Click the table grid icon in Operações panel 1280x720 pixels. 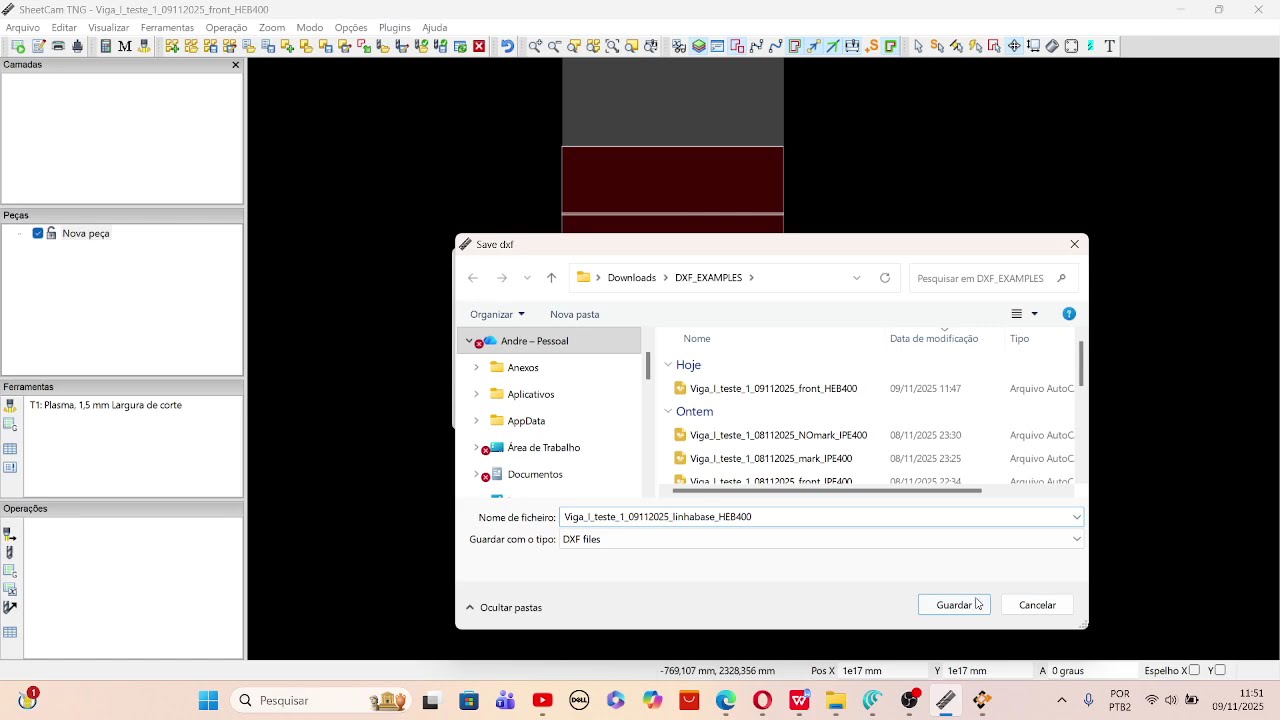[x=10, y=632]
